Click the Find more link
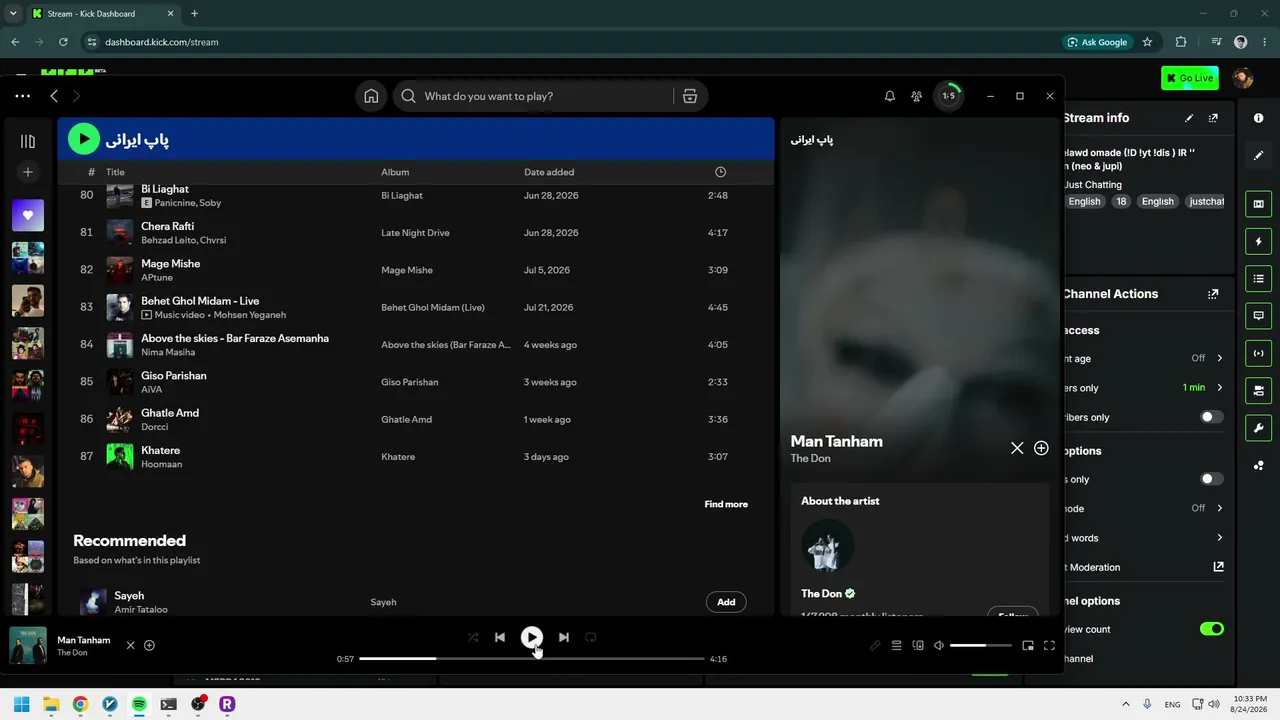 point(726,504)
